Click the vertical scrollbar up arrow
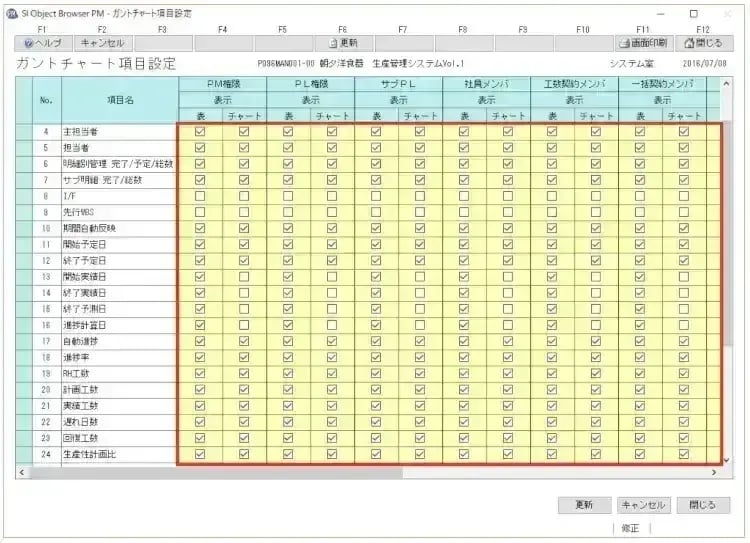Viewport: 750px width, 543px height. coord(726,84)
